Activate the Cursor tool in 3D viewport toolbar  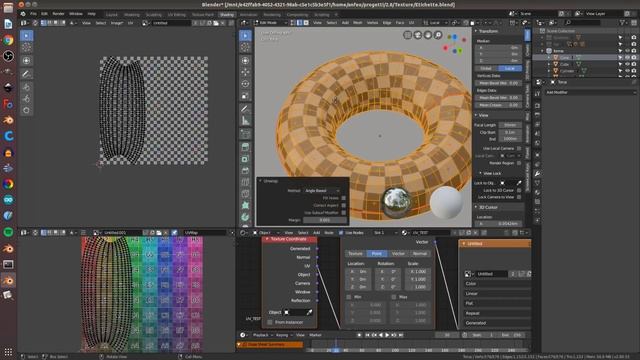point(245,48)
